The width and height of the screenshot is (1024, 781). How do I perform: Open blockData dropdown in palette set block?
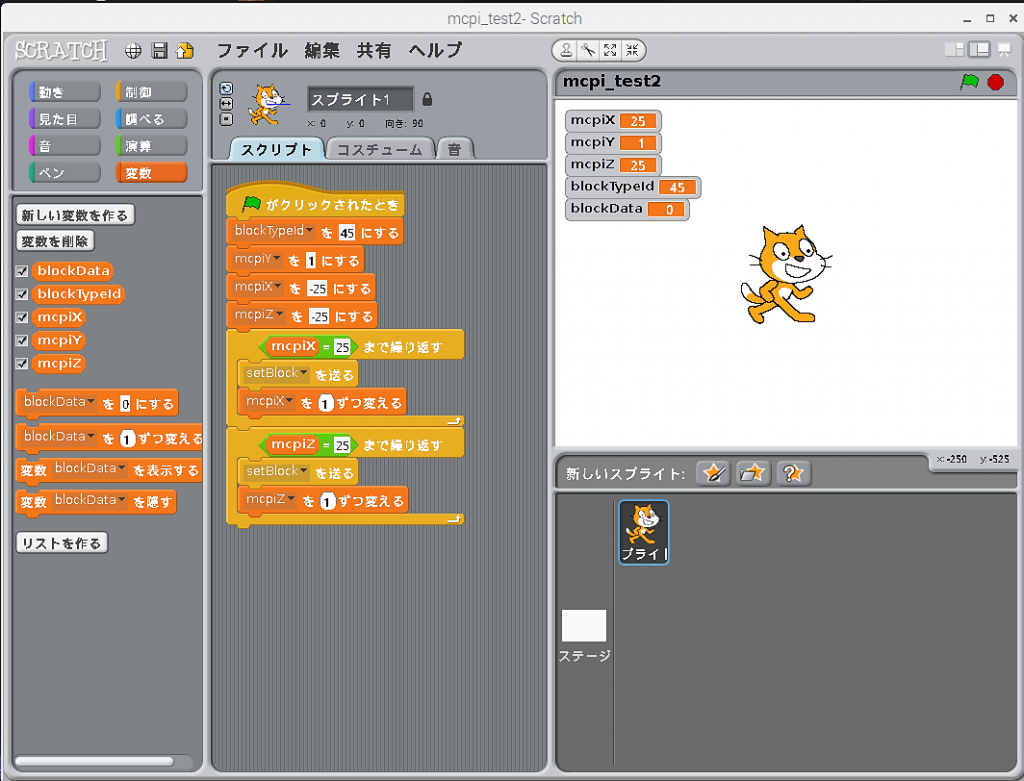(x=91, y=402)
